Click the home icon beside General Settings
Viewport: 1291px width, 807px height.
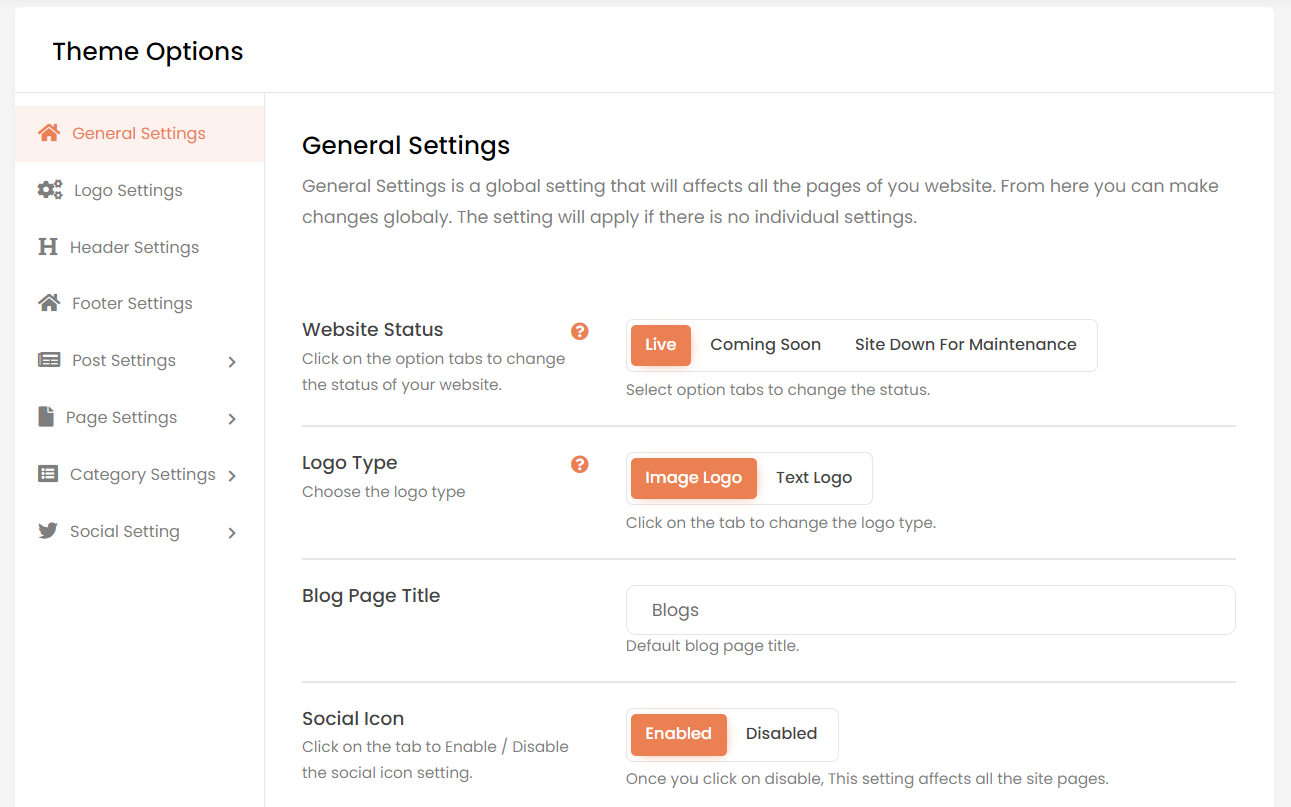(48, 133)
